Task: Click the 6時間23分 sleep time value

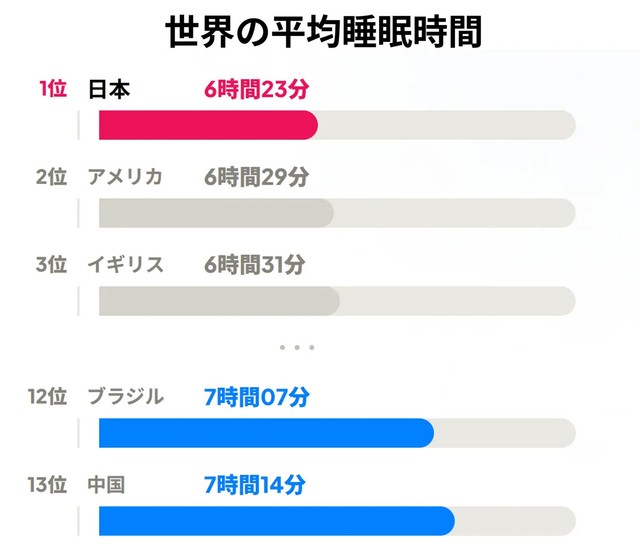Action: pyautogui.click(x=256, y=90)
